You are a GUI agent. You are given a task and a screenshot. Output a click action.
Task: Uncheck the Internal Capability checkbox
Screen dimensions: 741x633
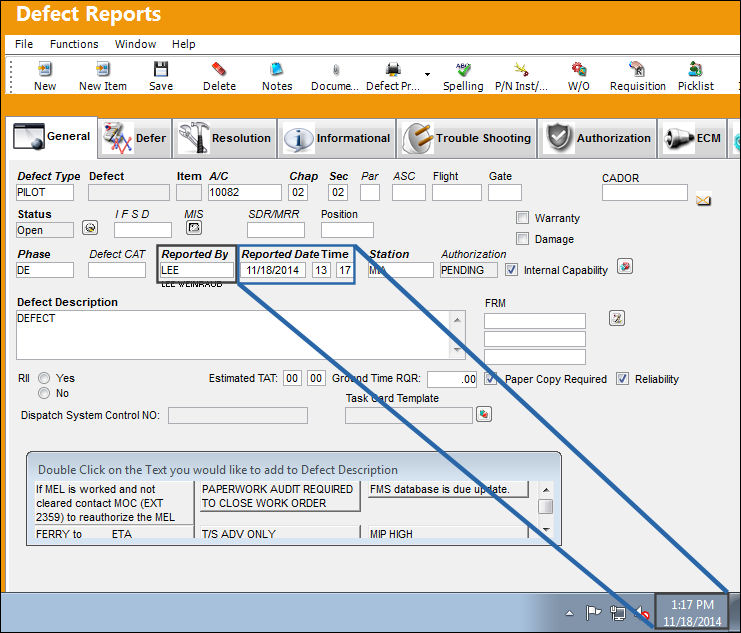[511, 270]
